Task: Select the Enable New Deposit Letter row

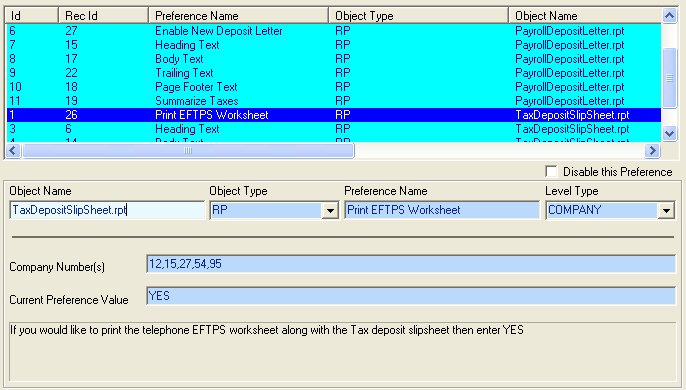Action: [x=334, y=31]
